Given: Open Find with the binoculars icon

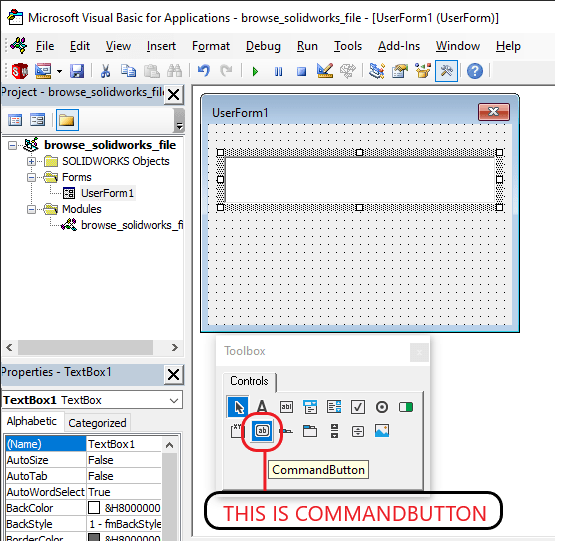Looking at the screenshot, I should pyautogui.click(x=175, y=71).
